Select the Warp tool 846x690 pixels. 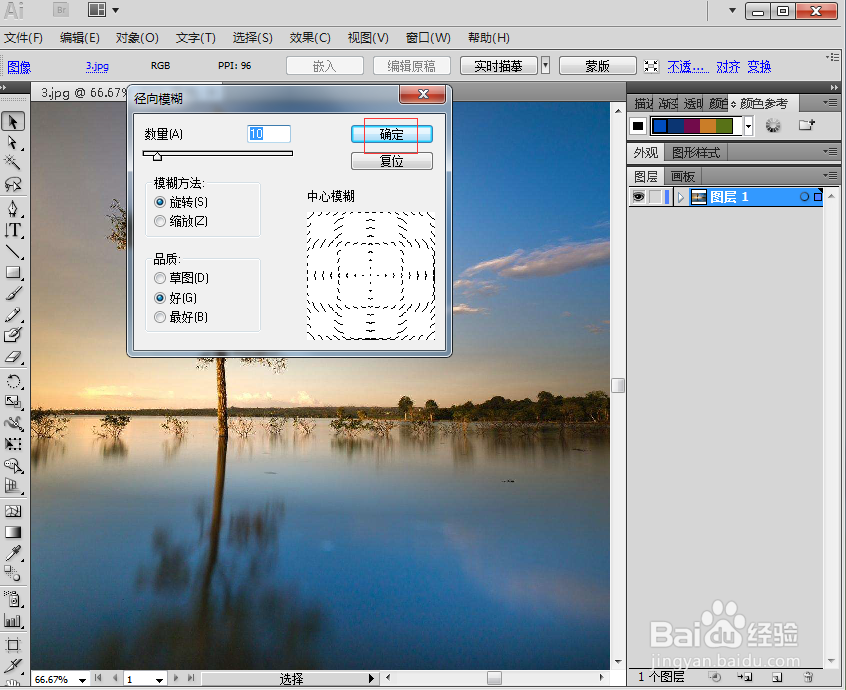pyautogui.click(x=12, y=423)
